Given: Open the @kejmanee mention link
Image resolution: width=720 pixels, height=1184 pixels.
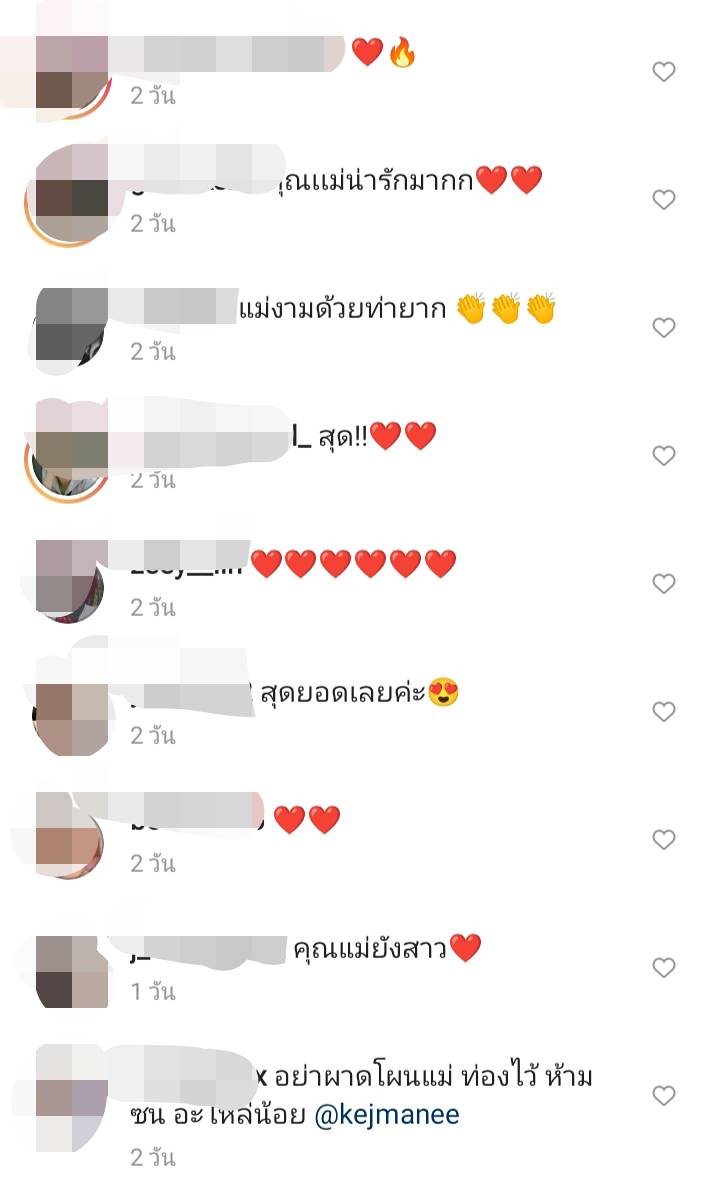Looking at the screenshot, I should point(386,1115).
